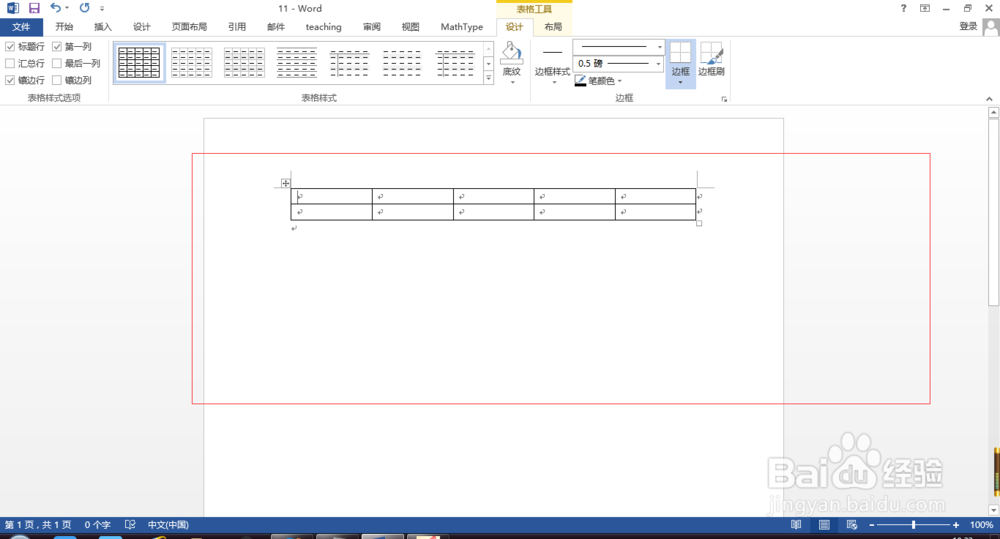
Task: Click the table move handle icon
Action: (x=286, y=183)
